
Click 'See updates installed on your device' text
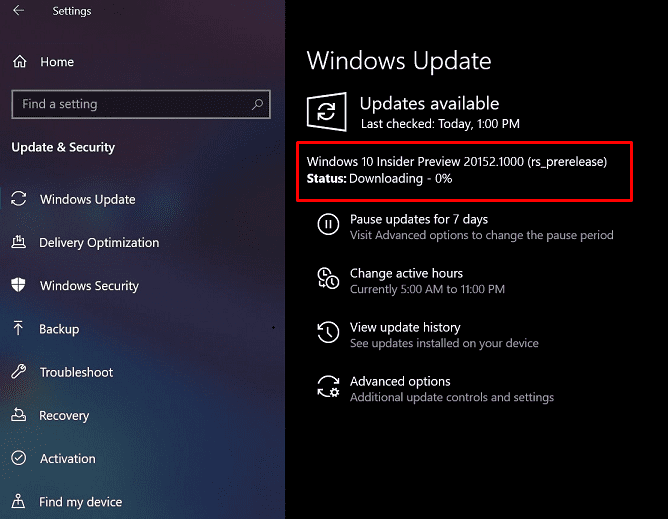444,343
